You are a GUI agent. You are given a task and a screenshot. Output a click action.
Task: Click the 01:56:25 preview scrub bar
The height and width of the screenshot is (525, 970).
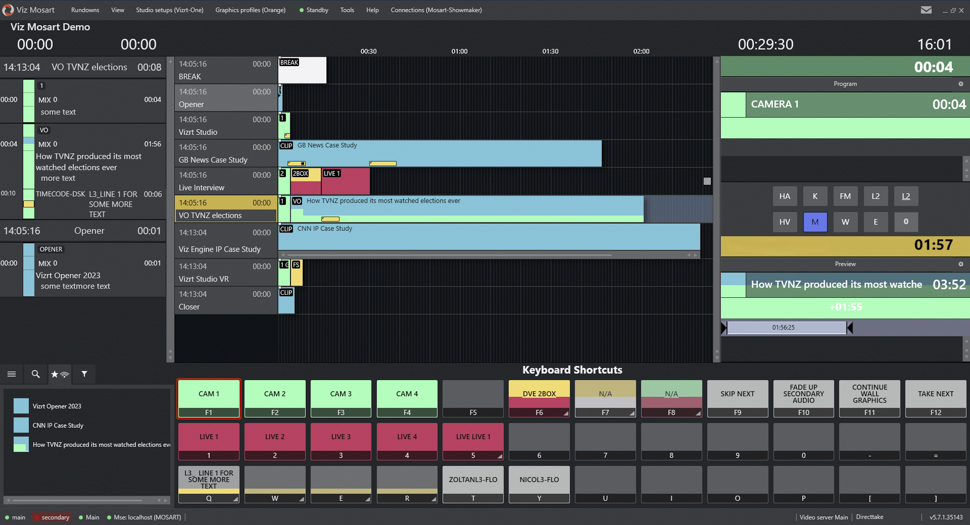pos(787,328)
